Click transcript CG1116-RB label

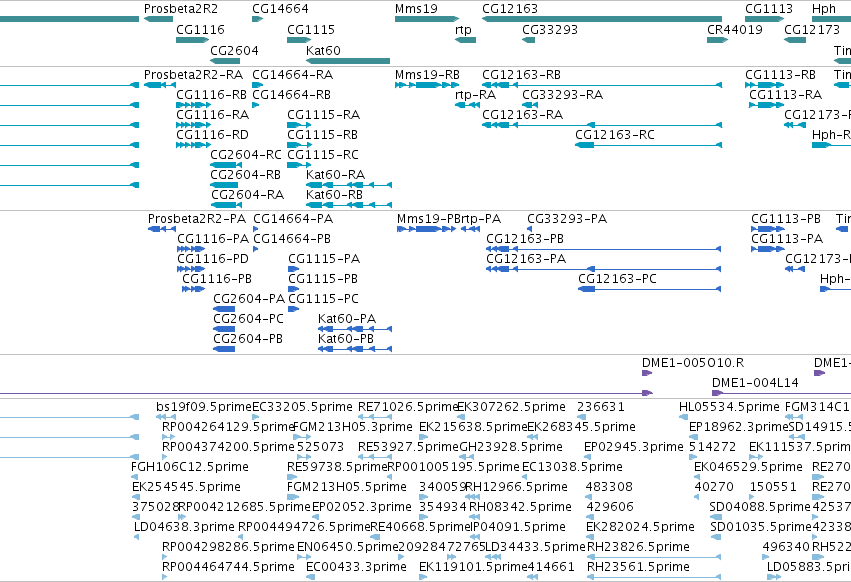click(211, 94)
